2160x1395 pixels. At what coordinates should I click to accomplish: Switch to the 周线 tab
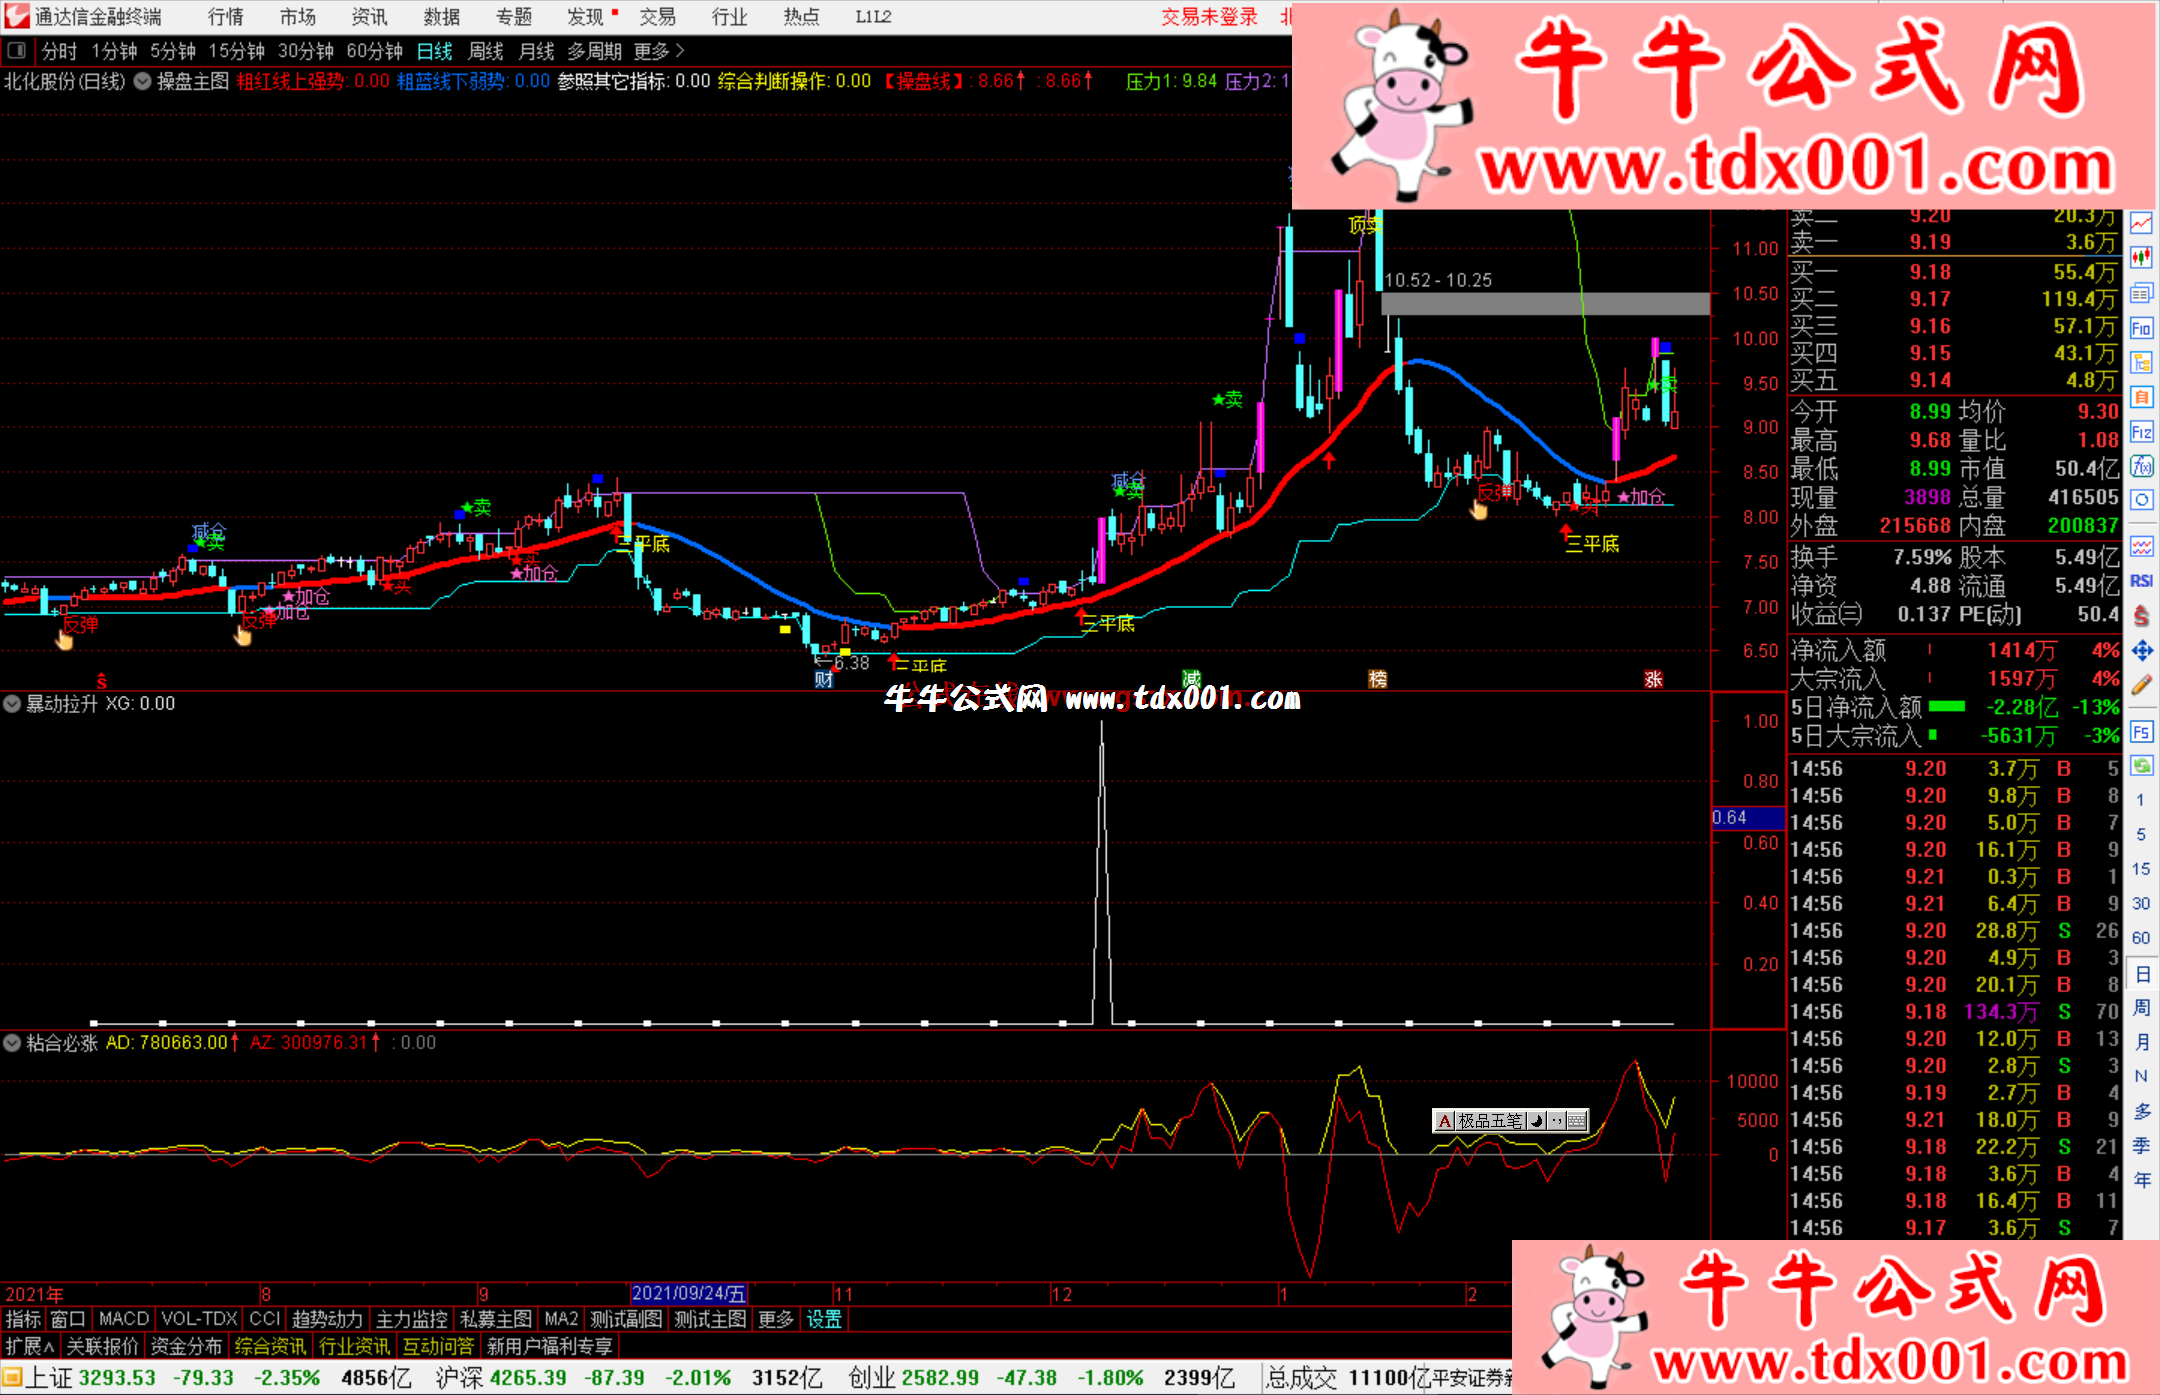486,51
